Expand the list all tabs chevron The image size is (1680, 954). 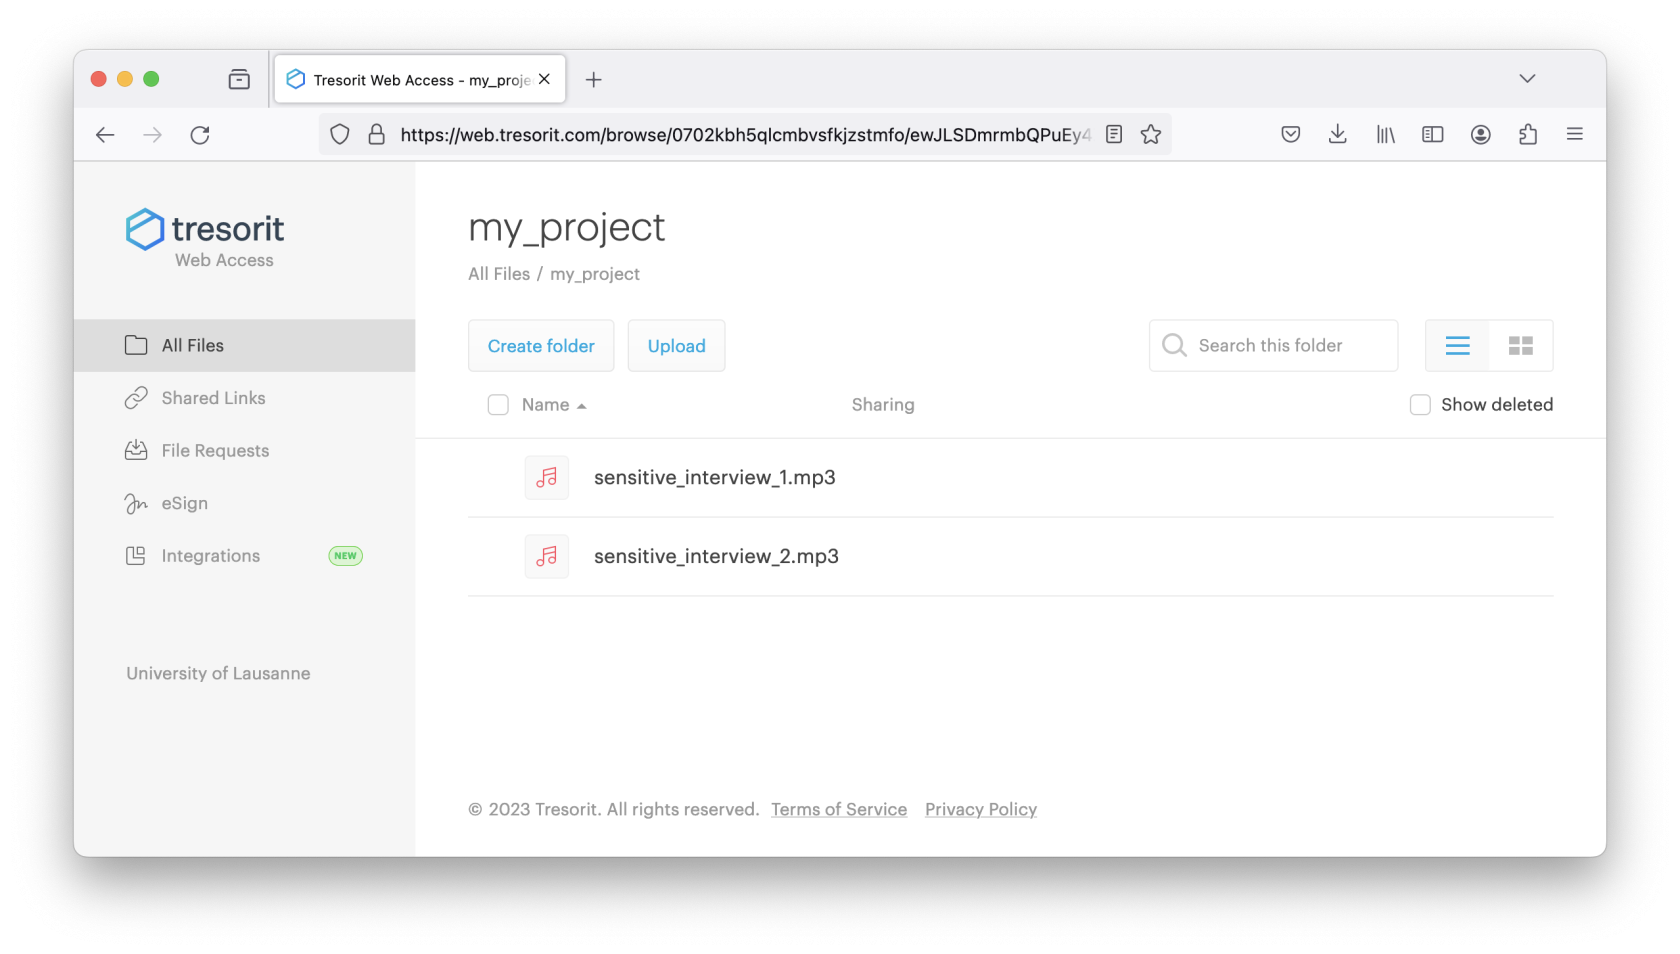tap(1526, 79)
